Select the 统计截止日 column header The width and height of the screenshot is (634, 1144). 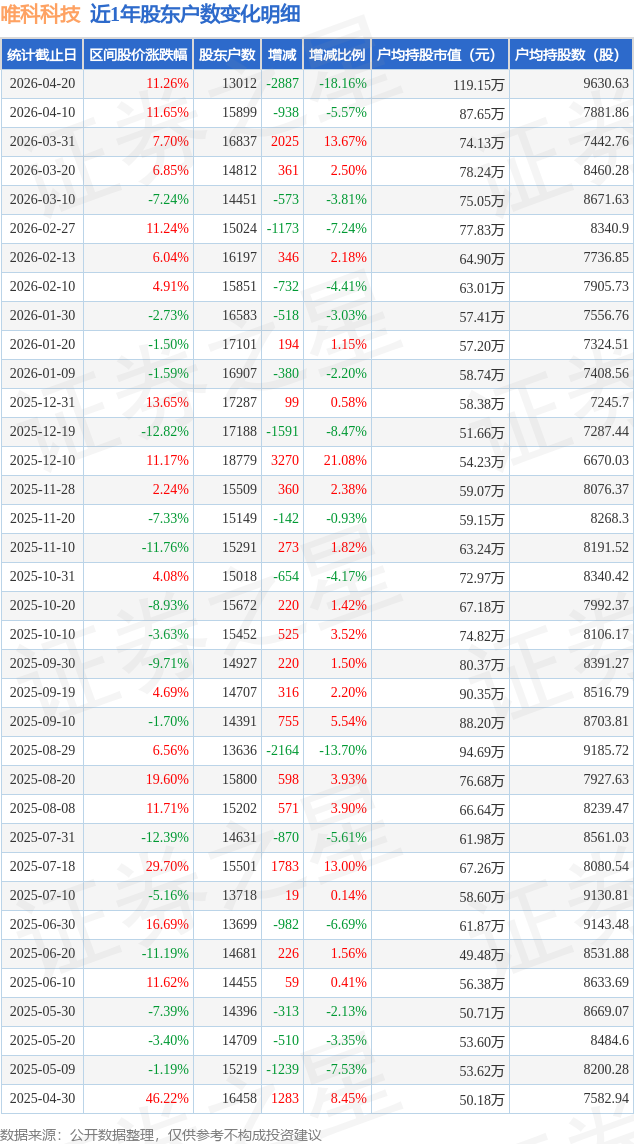42,55
